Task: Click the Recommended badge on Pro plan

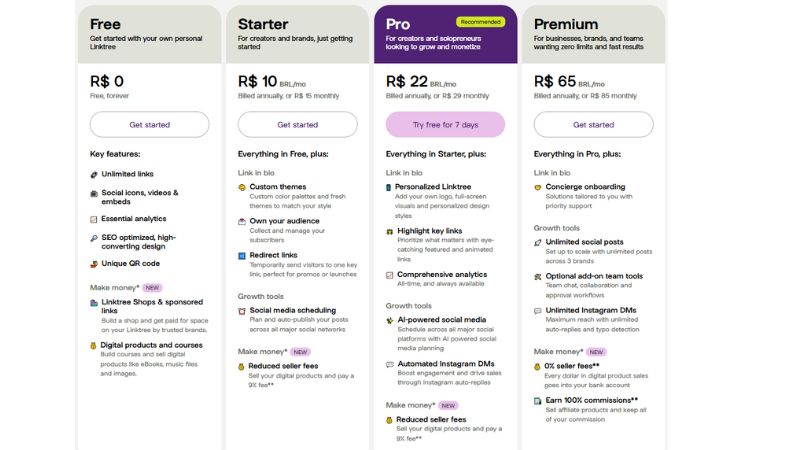Action: coord(480,22)
